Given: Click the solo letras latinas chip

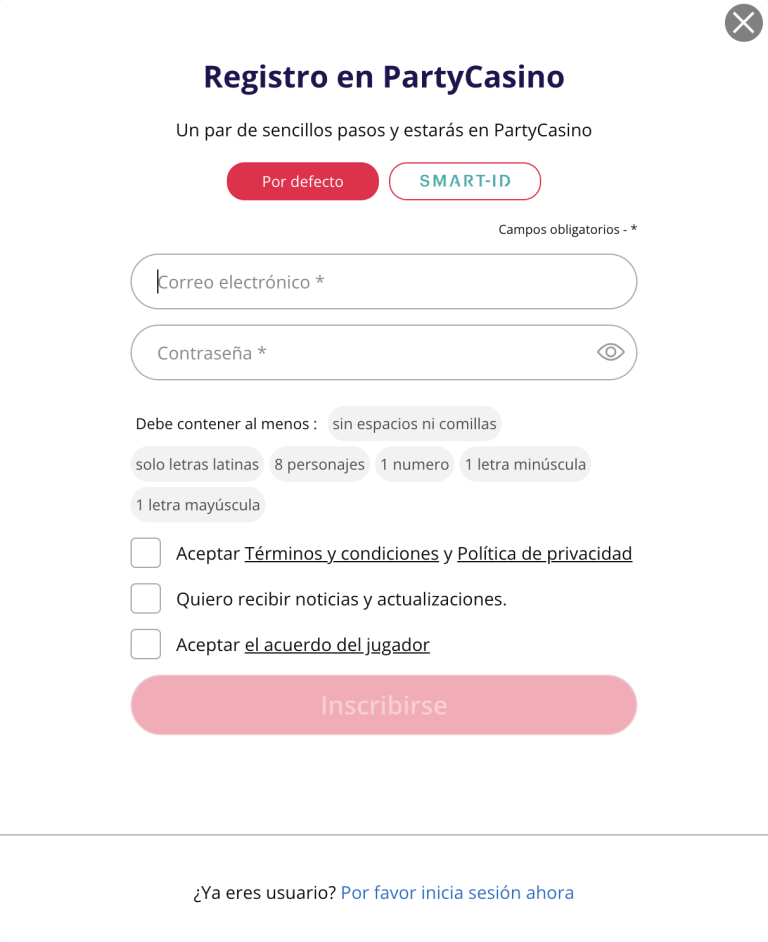Looking at the screenshot, I should click(197, 464).
